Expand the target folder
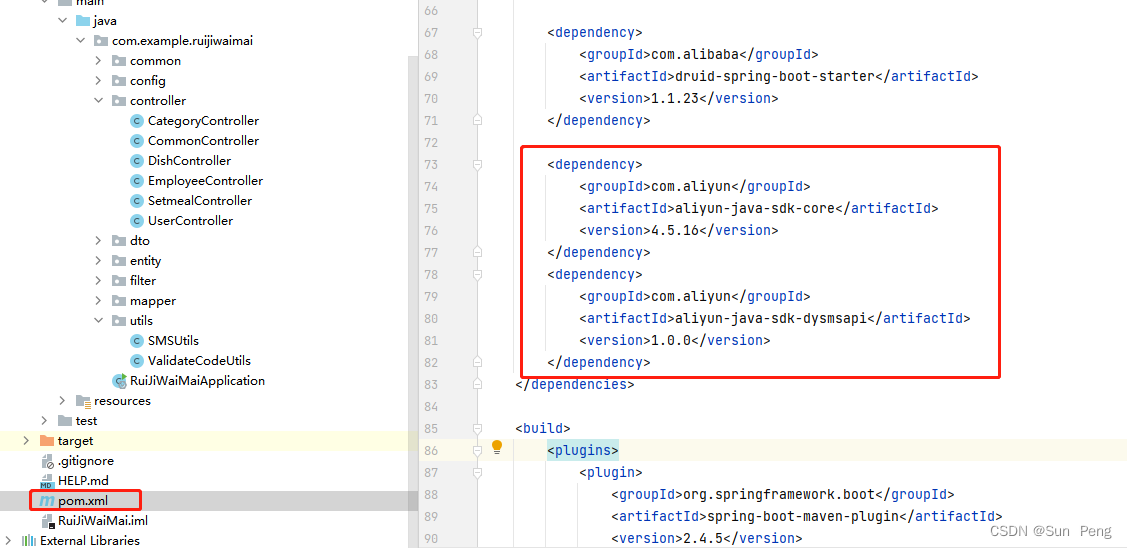1127x548 pixels. pyautogui.click(x=27, y=440)
